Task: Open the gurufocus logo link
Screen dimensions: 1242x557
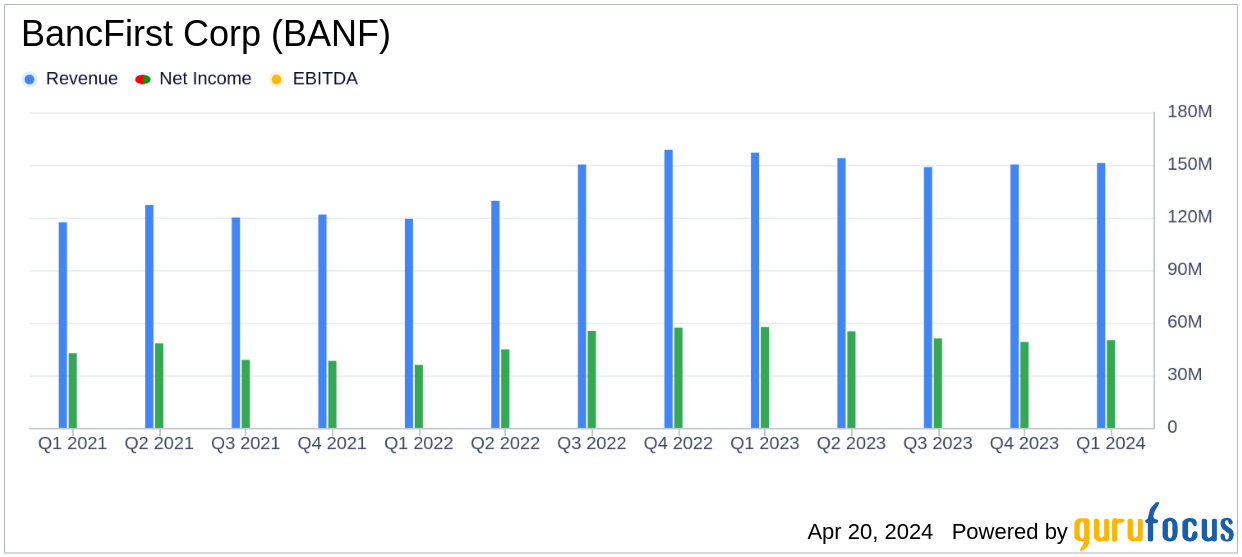Action: point(1153,528)
